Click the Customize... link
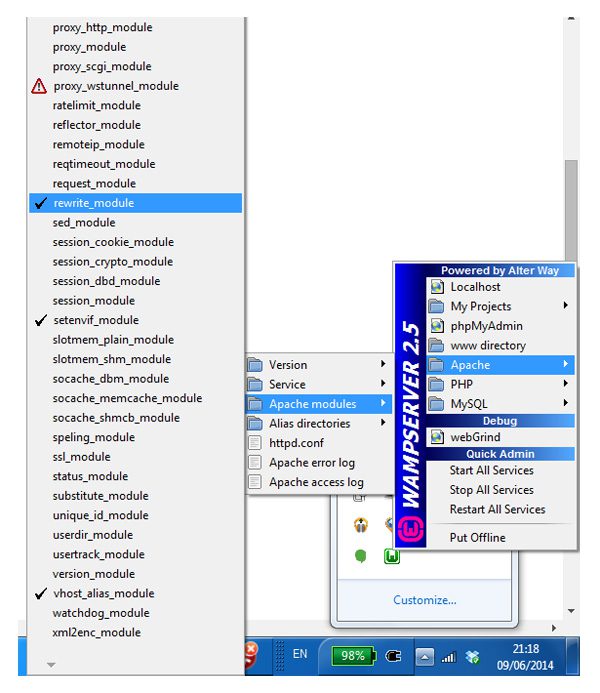 click(425, 600)
